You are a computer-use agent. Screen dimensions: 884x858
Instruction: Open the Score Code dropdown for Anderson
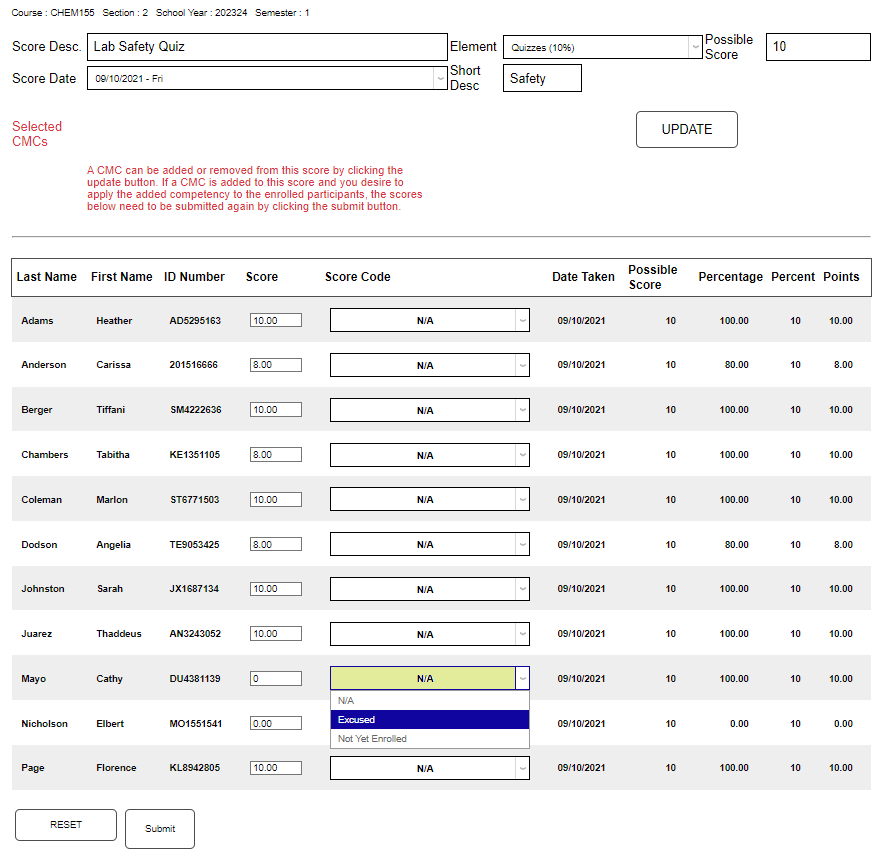tap(429, 364)
